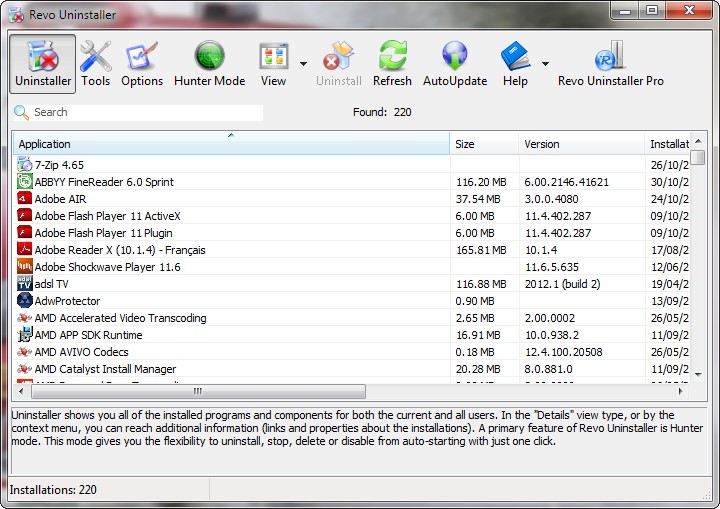
Task: Select AMD Accelerated Video Transcoding name
Action: click(120, 318)
